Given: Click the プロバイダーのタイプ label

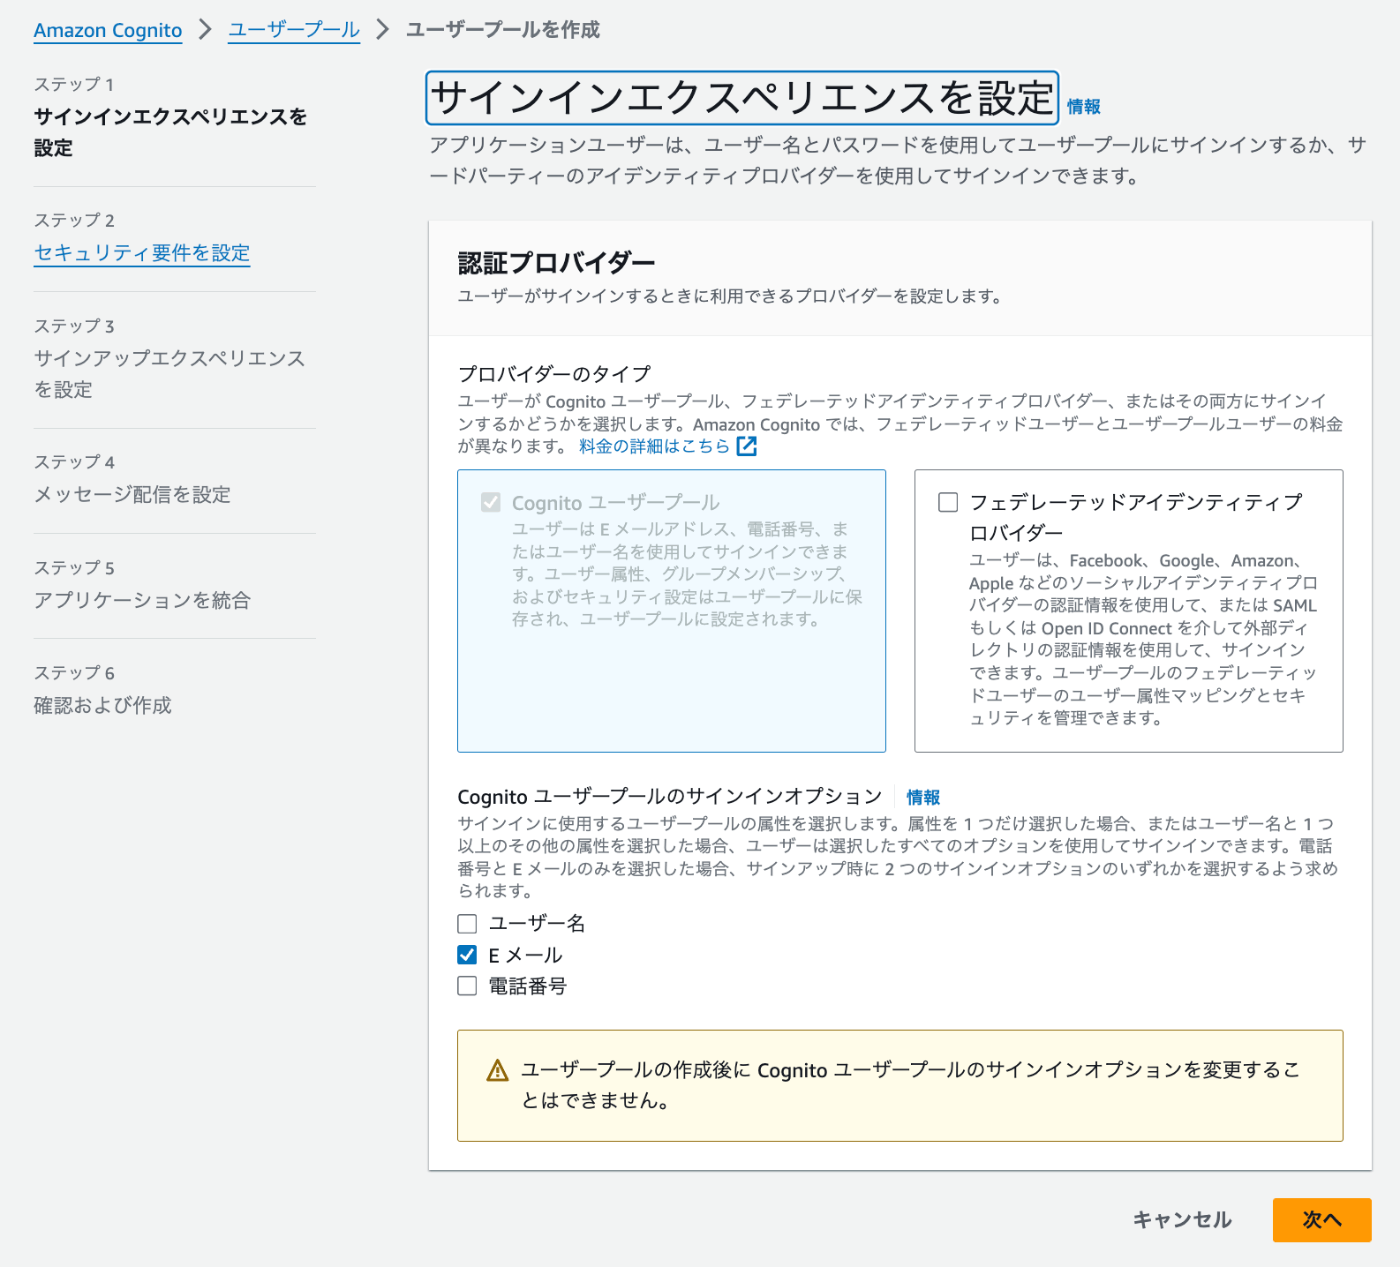Looking at the screenshot, I should pos(554,374).
